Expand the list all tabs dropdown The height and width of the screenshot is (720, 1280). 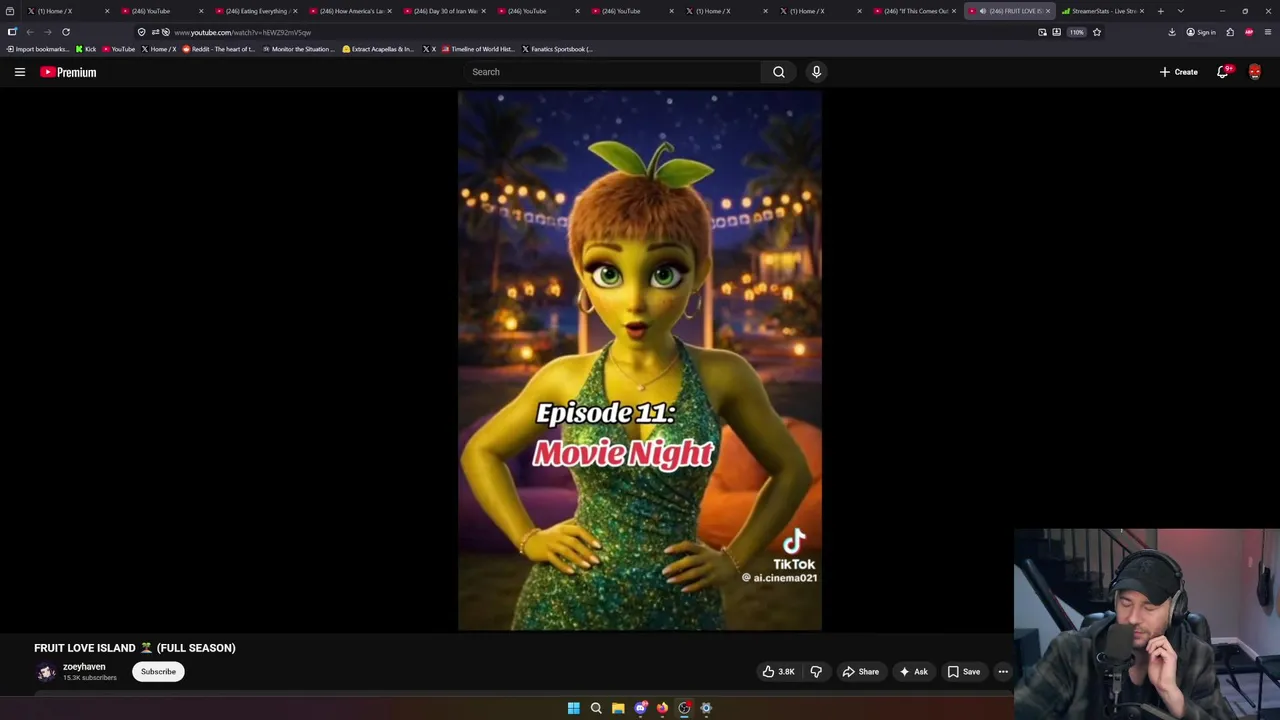(1181, 11)
